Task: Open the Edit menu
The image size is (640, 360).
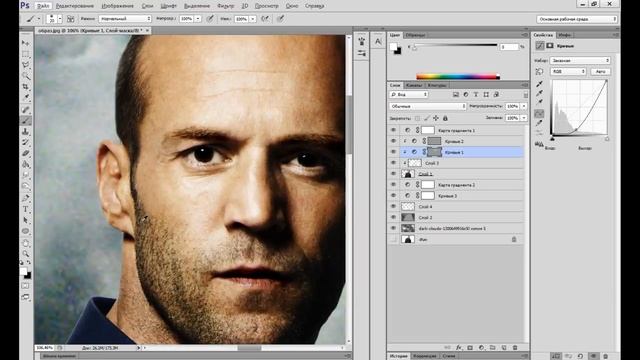Action: [x=75, y=6]
